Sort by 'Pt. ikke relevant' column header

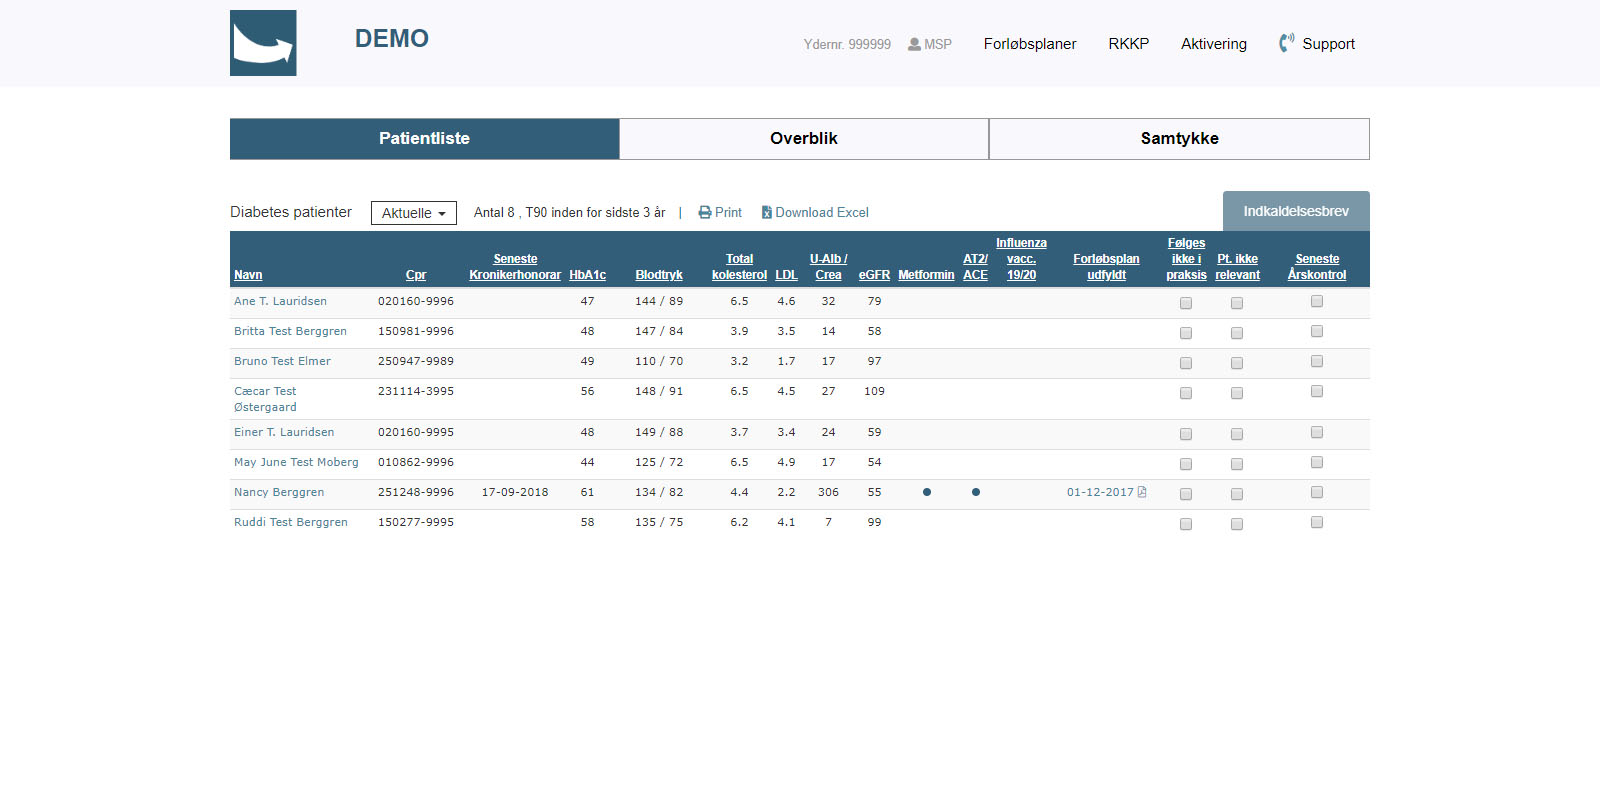[1237, 267]
